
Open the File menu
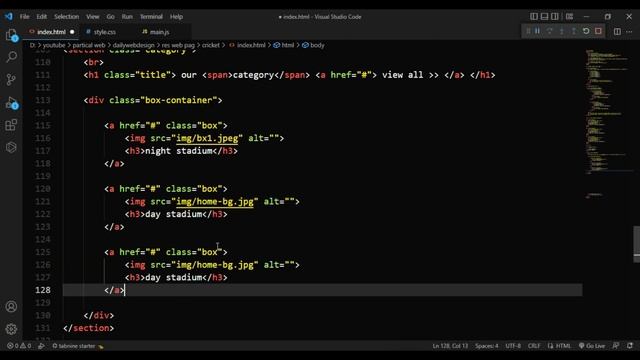tap(24, 17)
